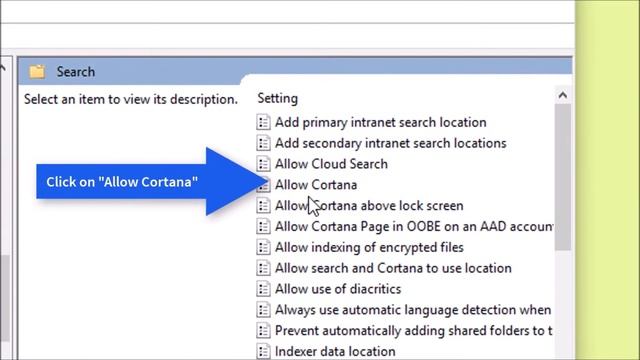Click the left tree pane scrollbar thumb

coord(4,298)
